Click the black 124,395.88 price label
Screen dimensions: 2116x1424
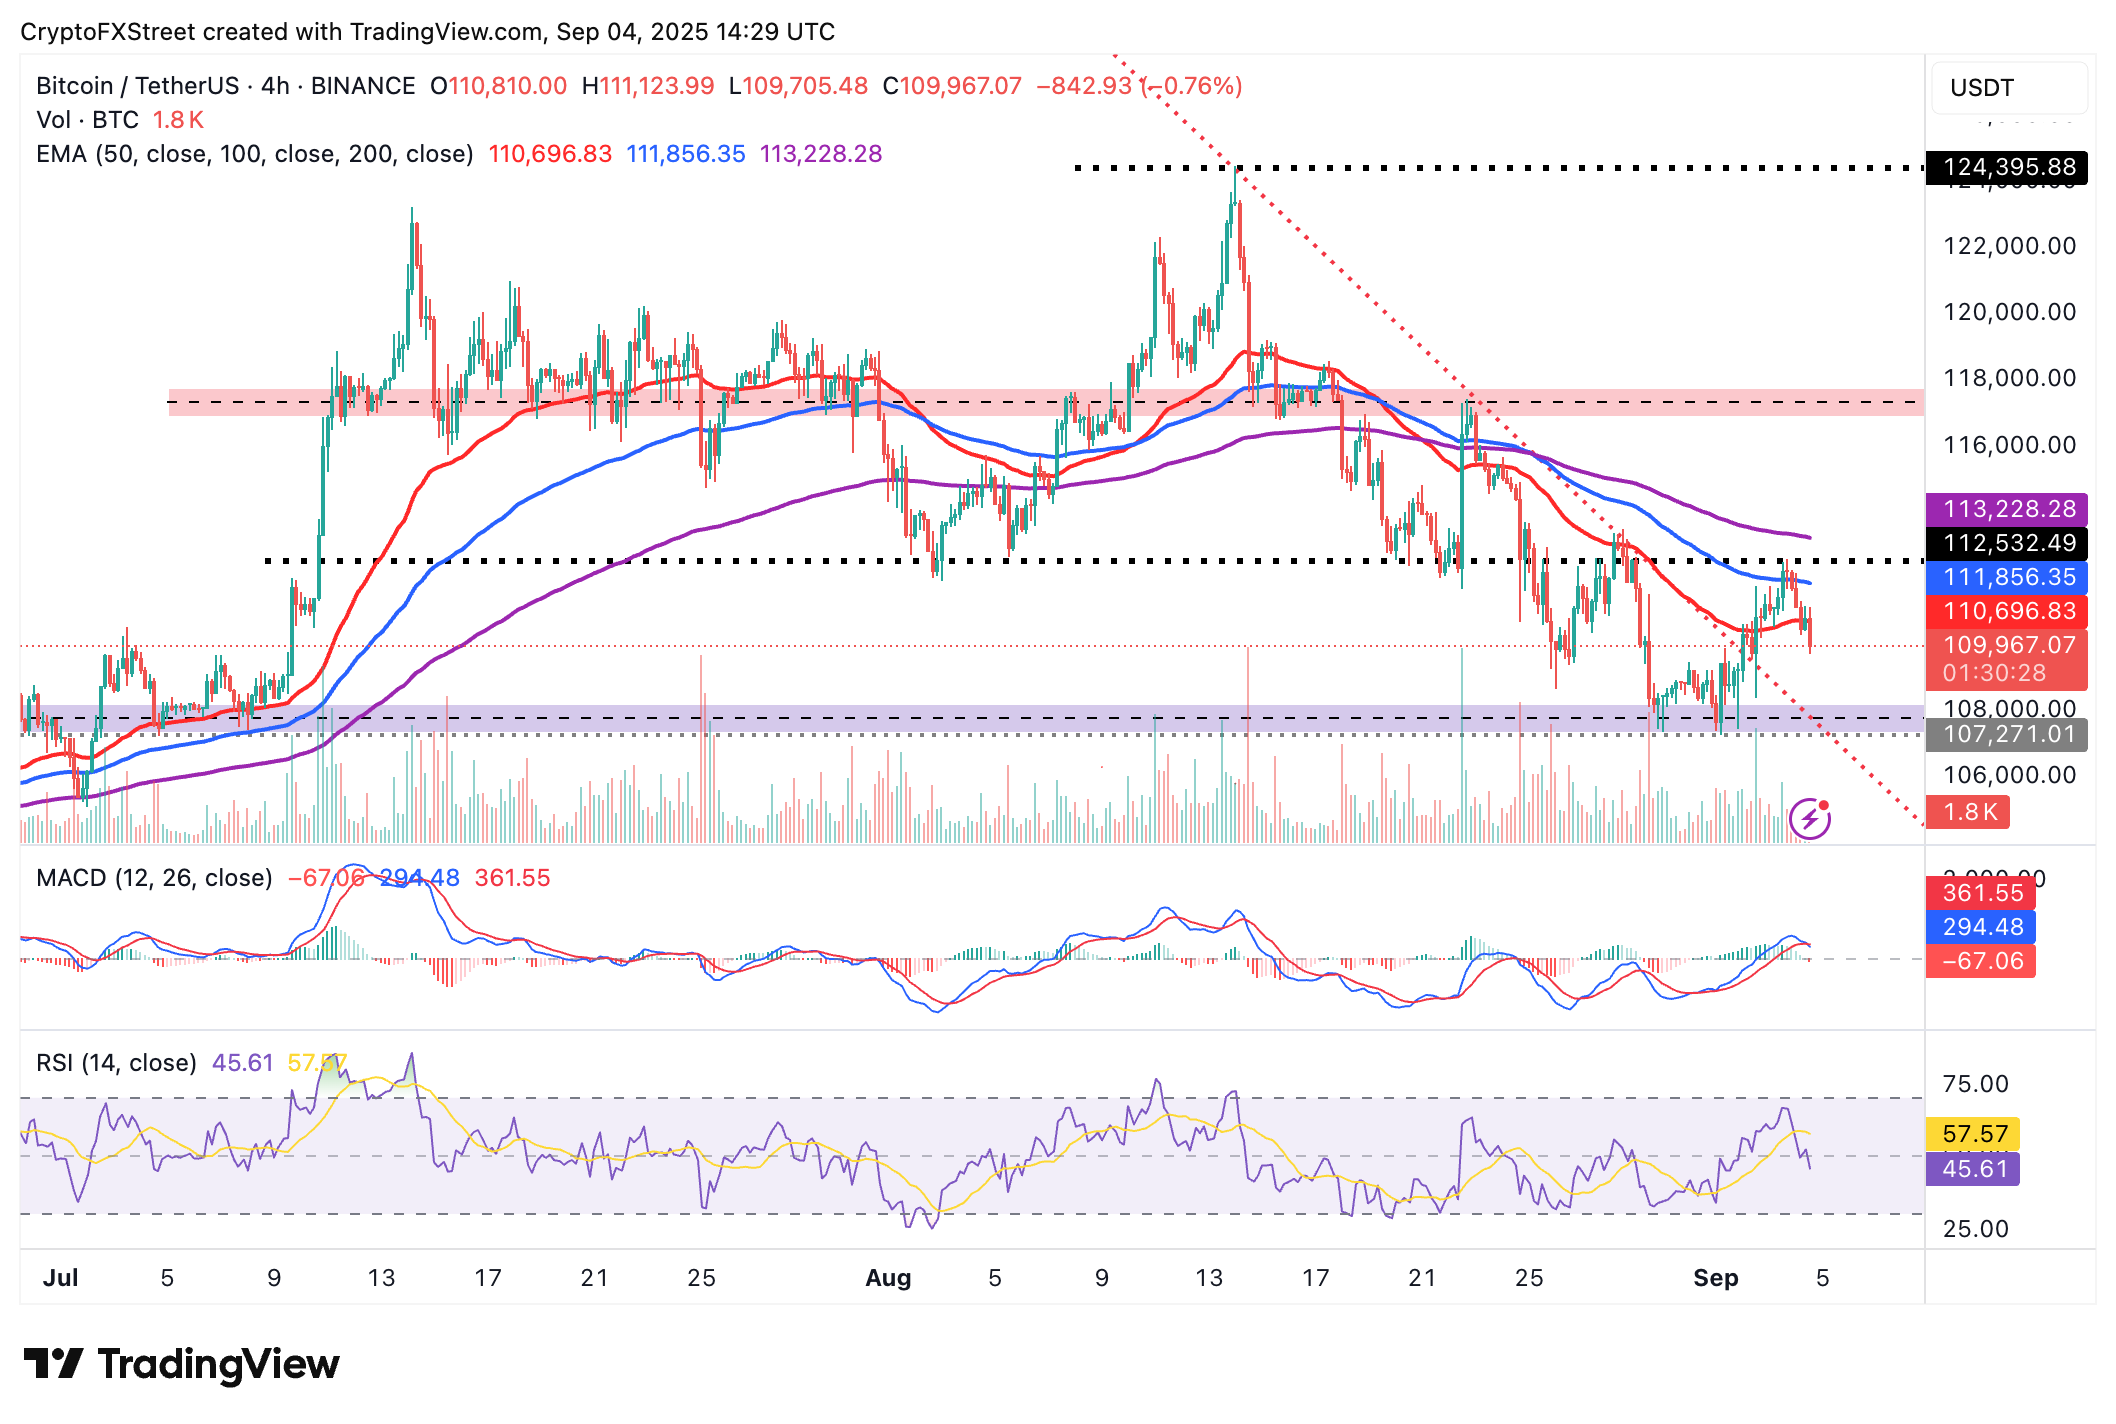pos(2008,167)
